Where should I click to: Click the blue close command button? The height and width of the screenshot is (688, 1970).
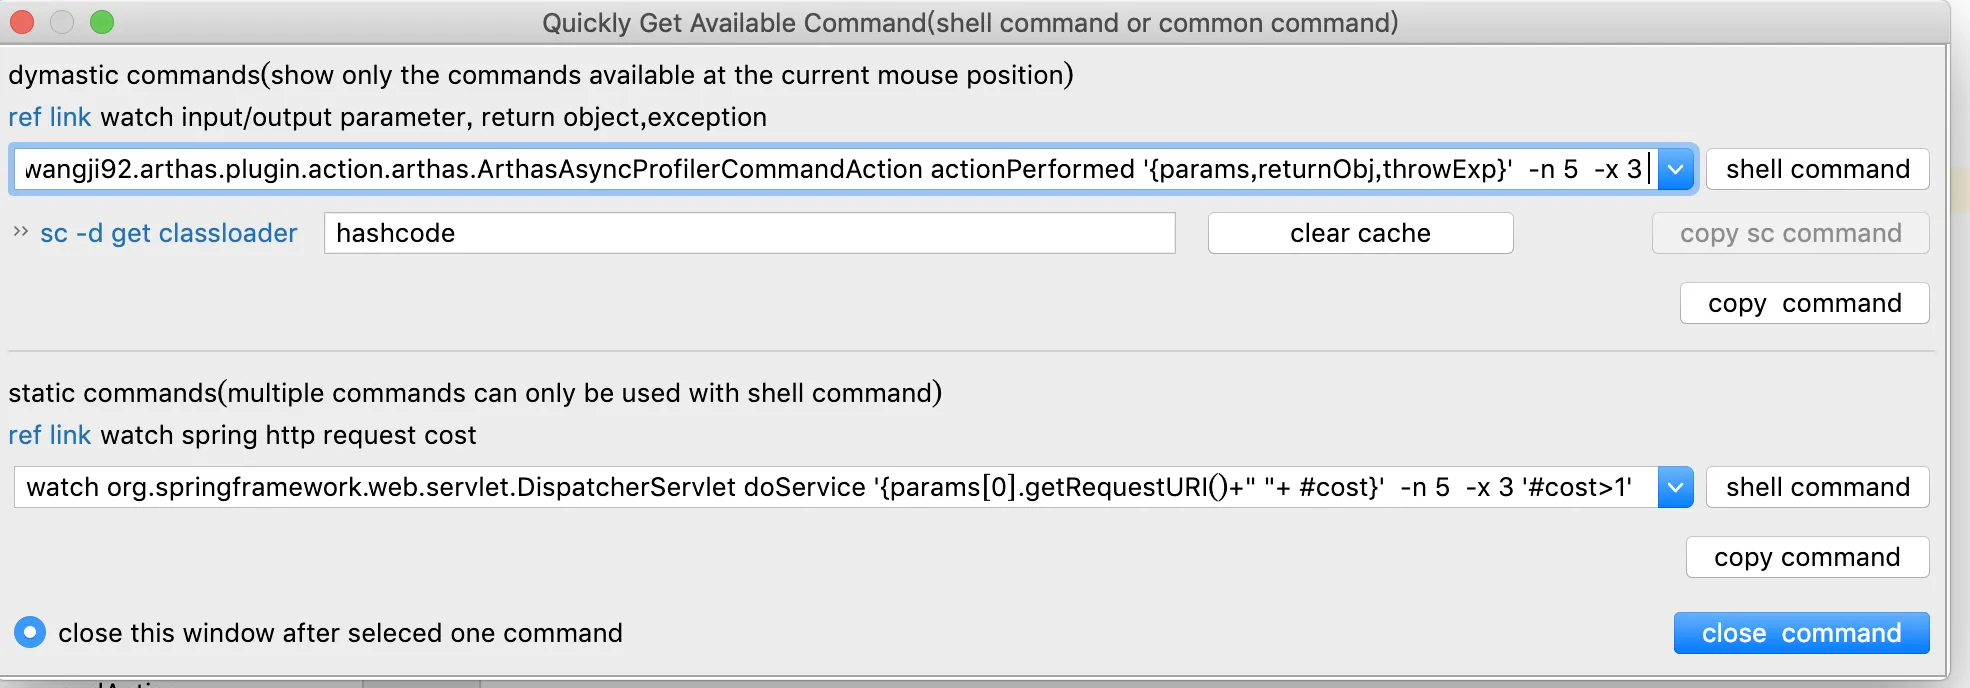point(1802,633)
